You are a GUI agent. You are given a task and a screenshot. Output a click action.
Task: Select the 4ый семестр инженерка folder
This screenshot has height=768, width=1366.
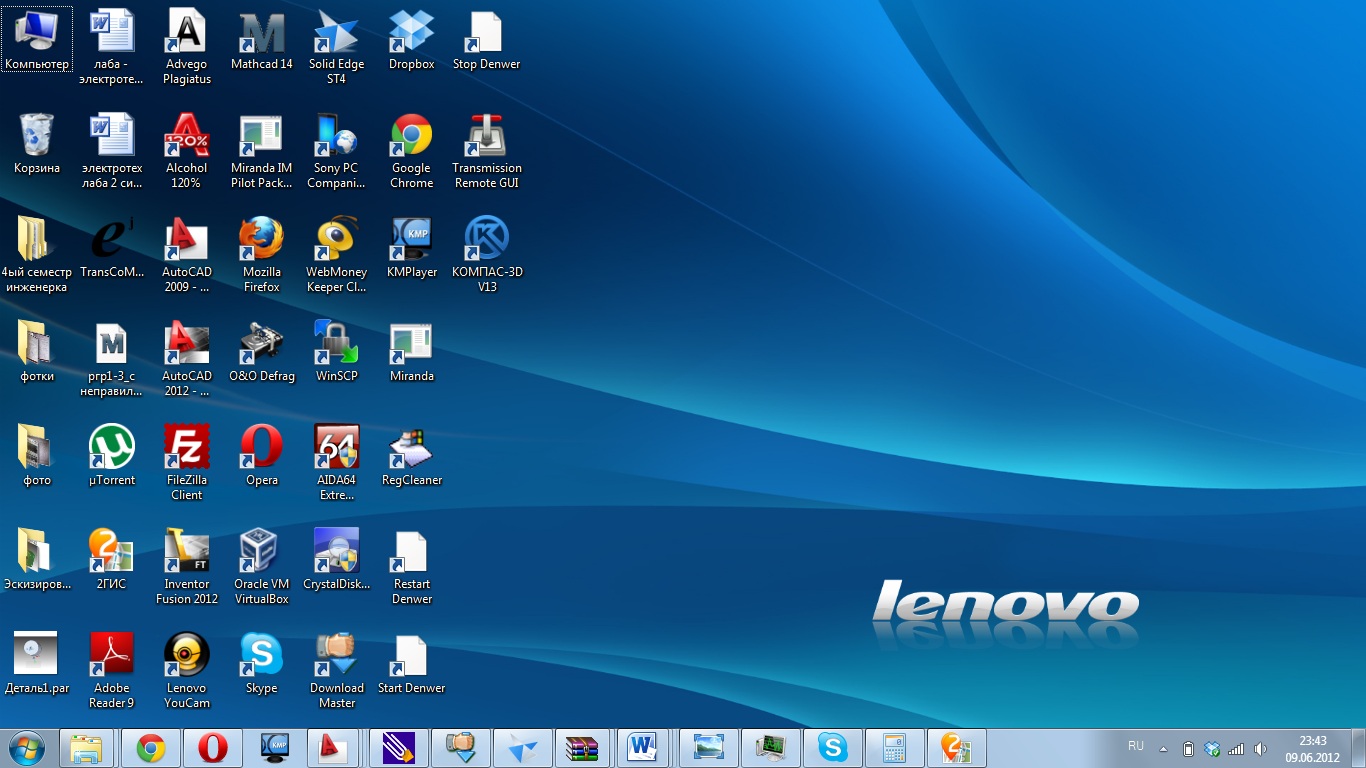[x=37, y=255]
